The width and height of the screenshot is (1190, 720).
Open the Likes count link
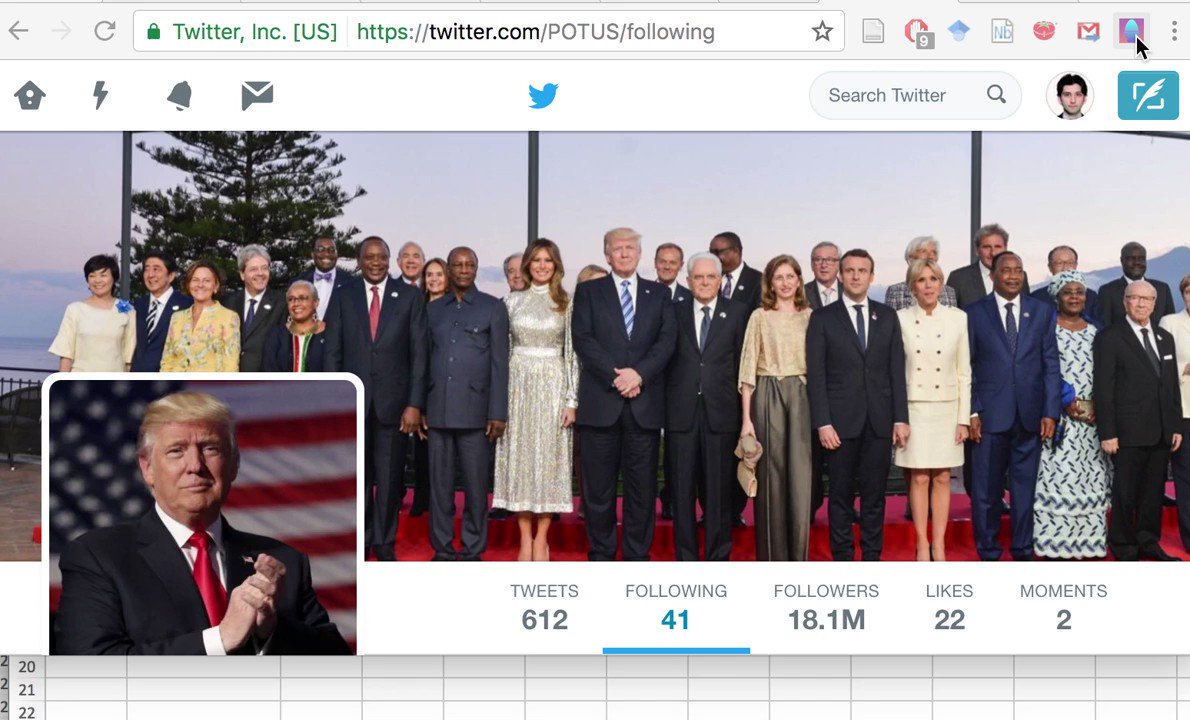(x=949, y=608)
